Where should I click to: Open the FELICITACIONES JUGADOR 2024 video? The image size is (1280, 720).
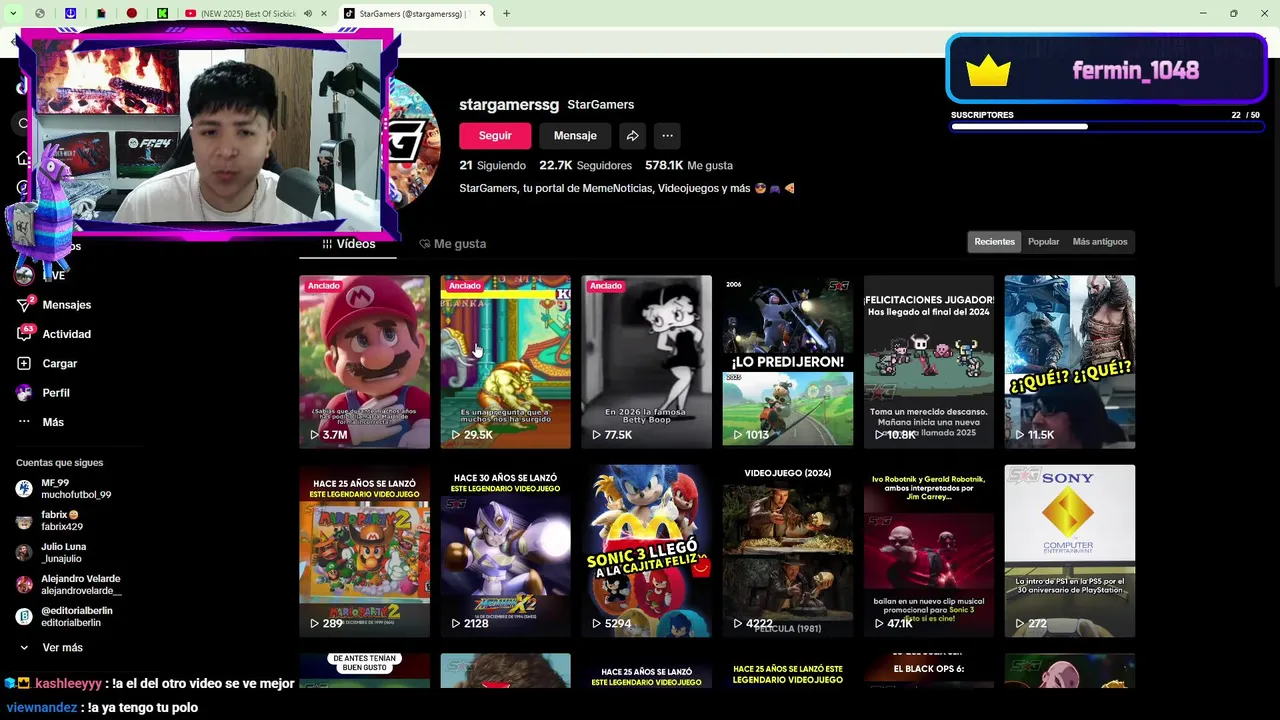[928, 362]
